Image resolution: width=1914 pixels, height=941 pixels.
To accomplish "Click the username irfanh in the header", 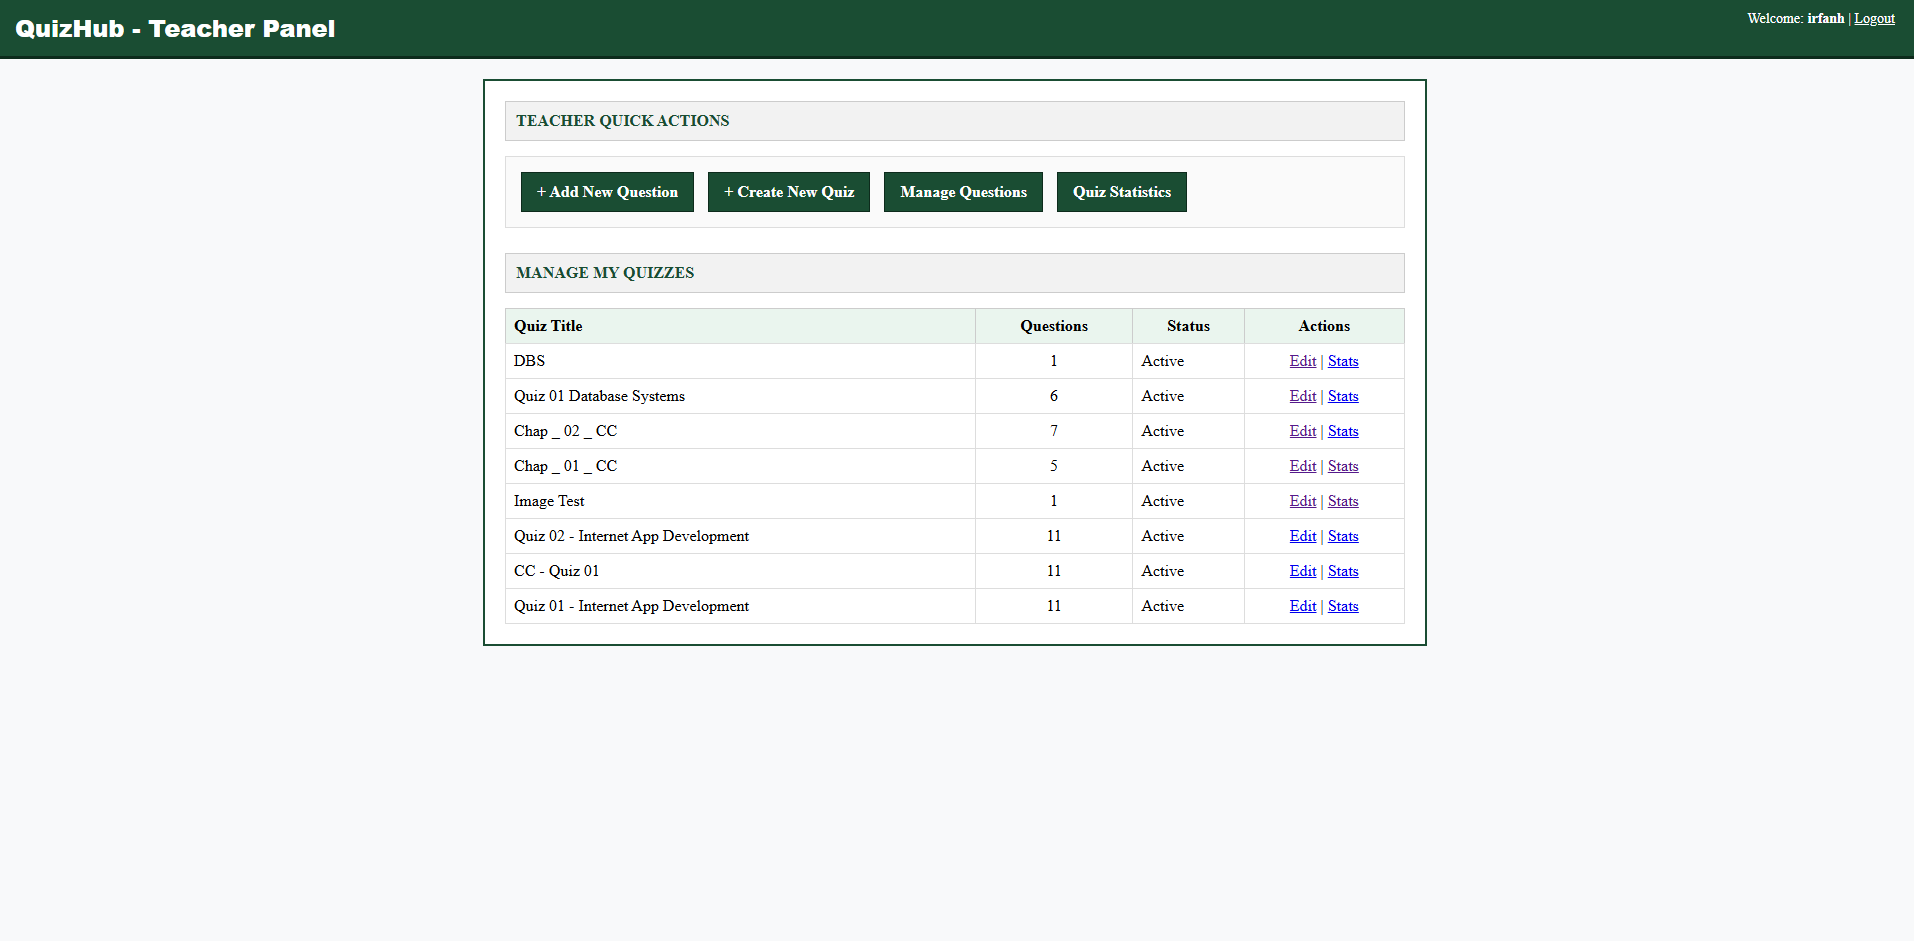I will pyautogui.click(x=1825, y=18).
